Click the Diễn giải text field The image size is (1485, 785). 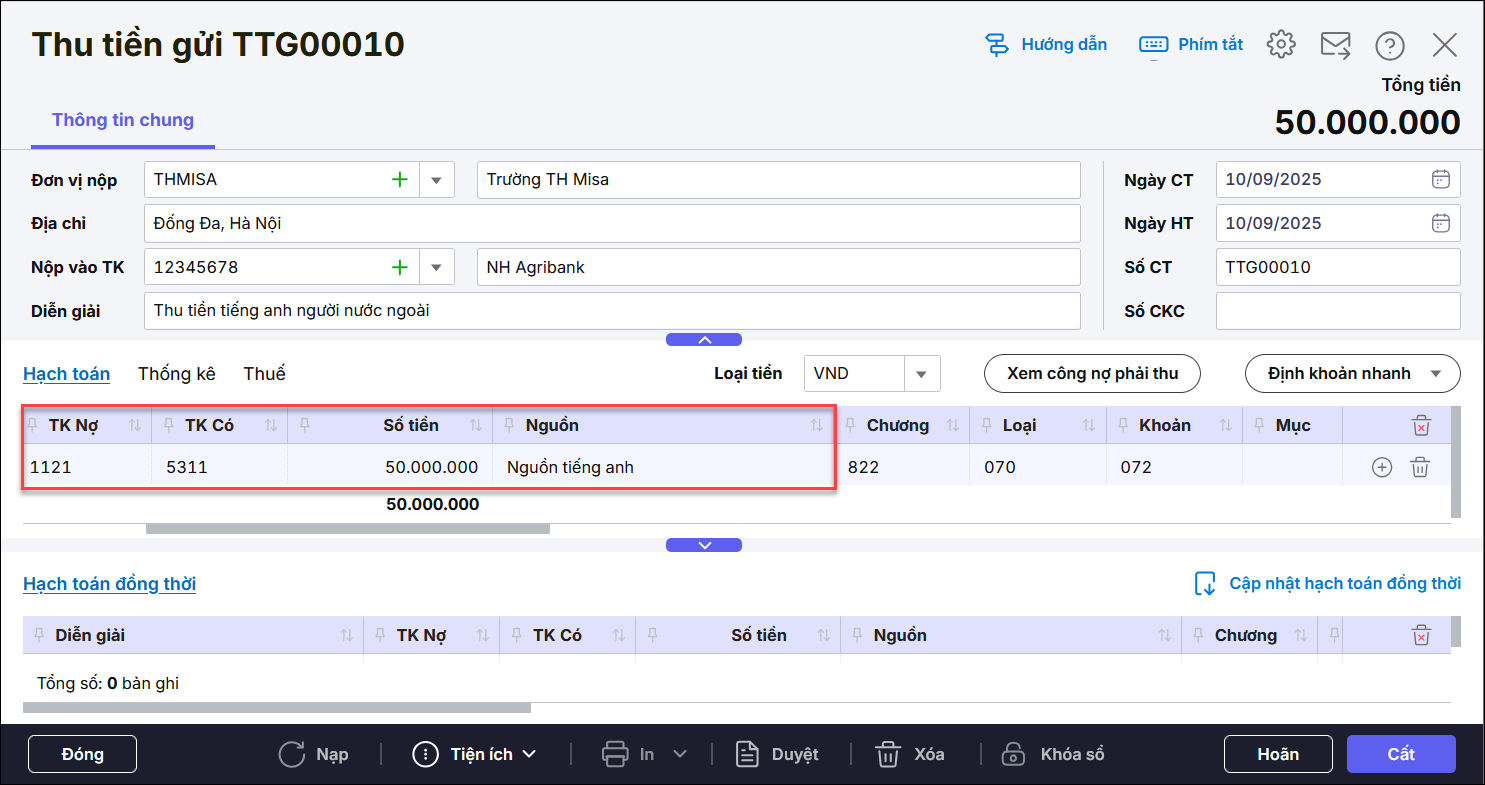click(612, 311)
